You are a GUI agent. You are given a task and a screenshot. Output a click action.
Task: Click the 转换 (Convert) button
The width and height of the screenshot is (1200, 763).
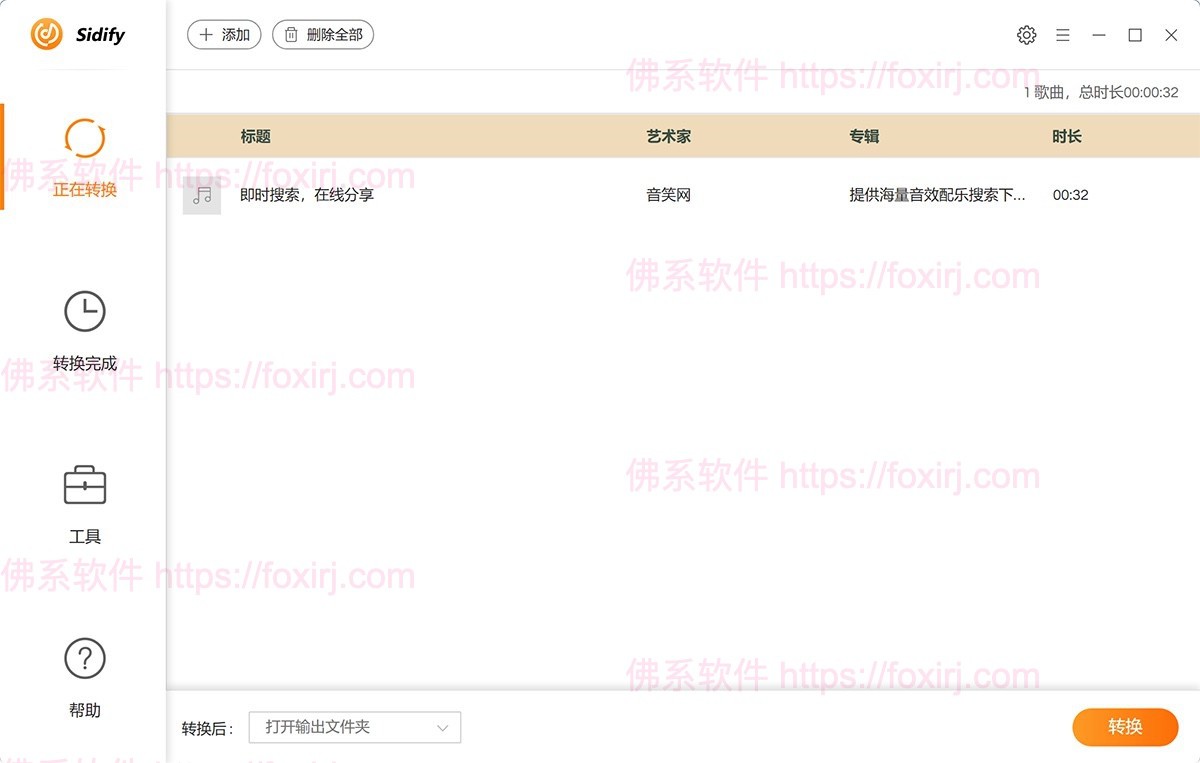coord(1125,727)
